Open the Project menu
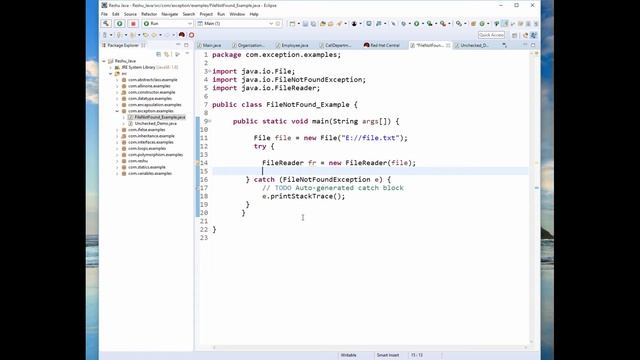640x360 pixels. click(x=206, y=14)
